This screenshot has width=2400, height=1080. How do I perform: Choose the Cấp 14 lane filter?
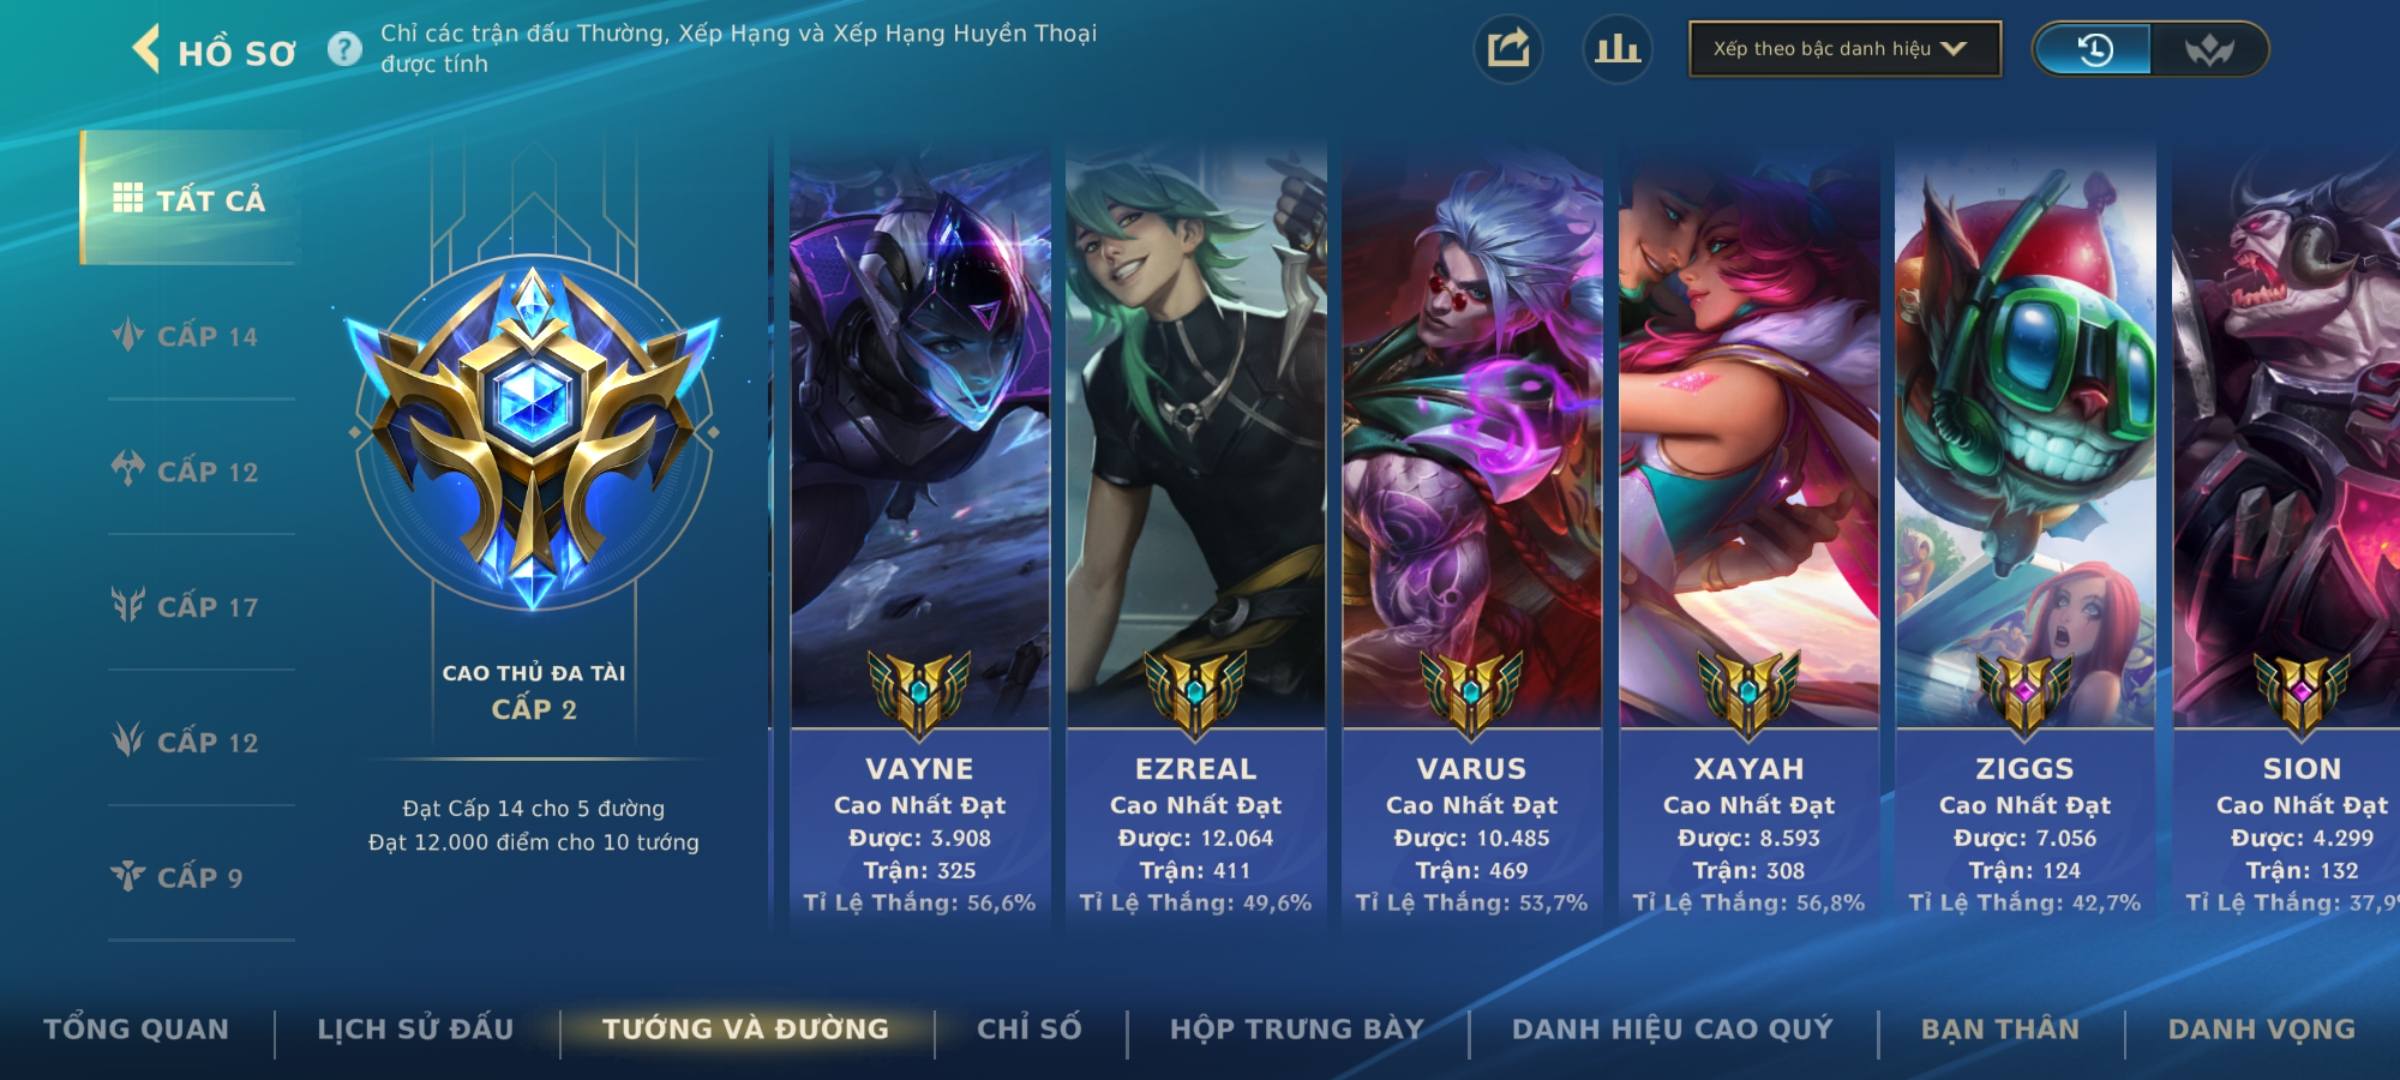186,336
